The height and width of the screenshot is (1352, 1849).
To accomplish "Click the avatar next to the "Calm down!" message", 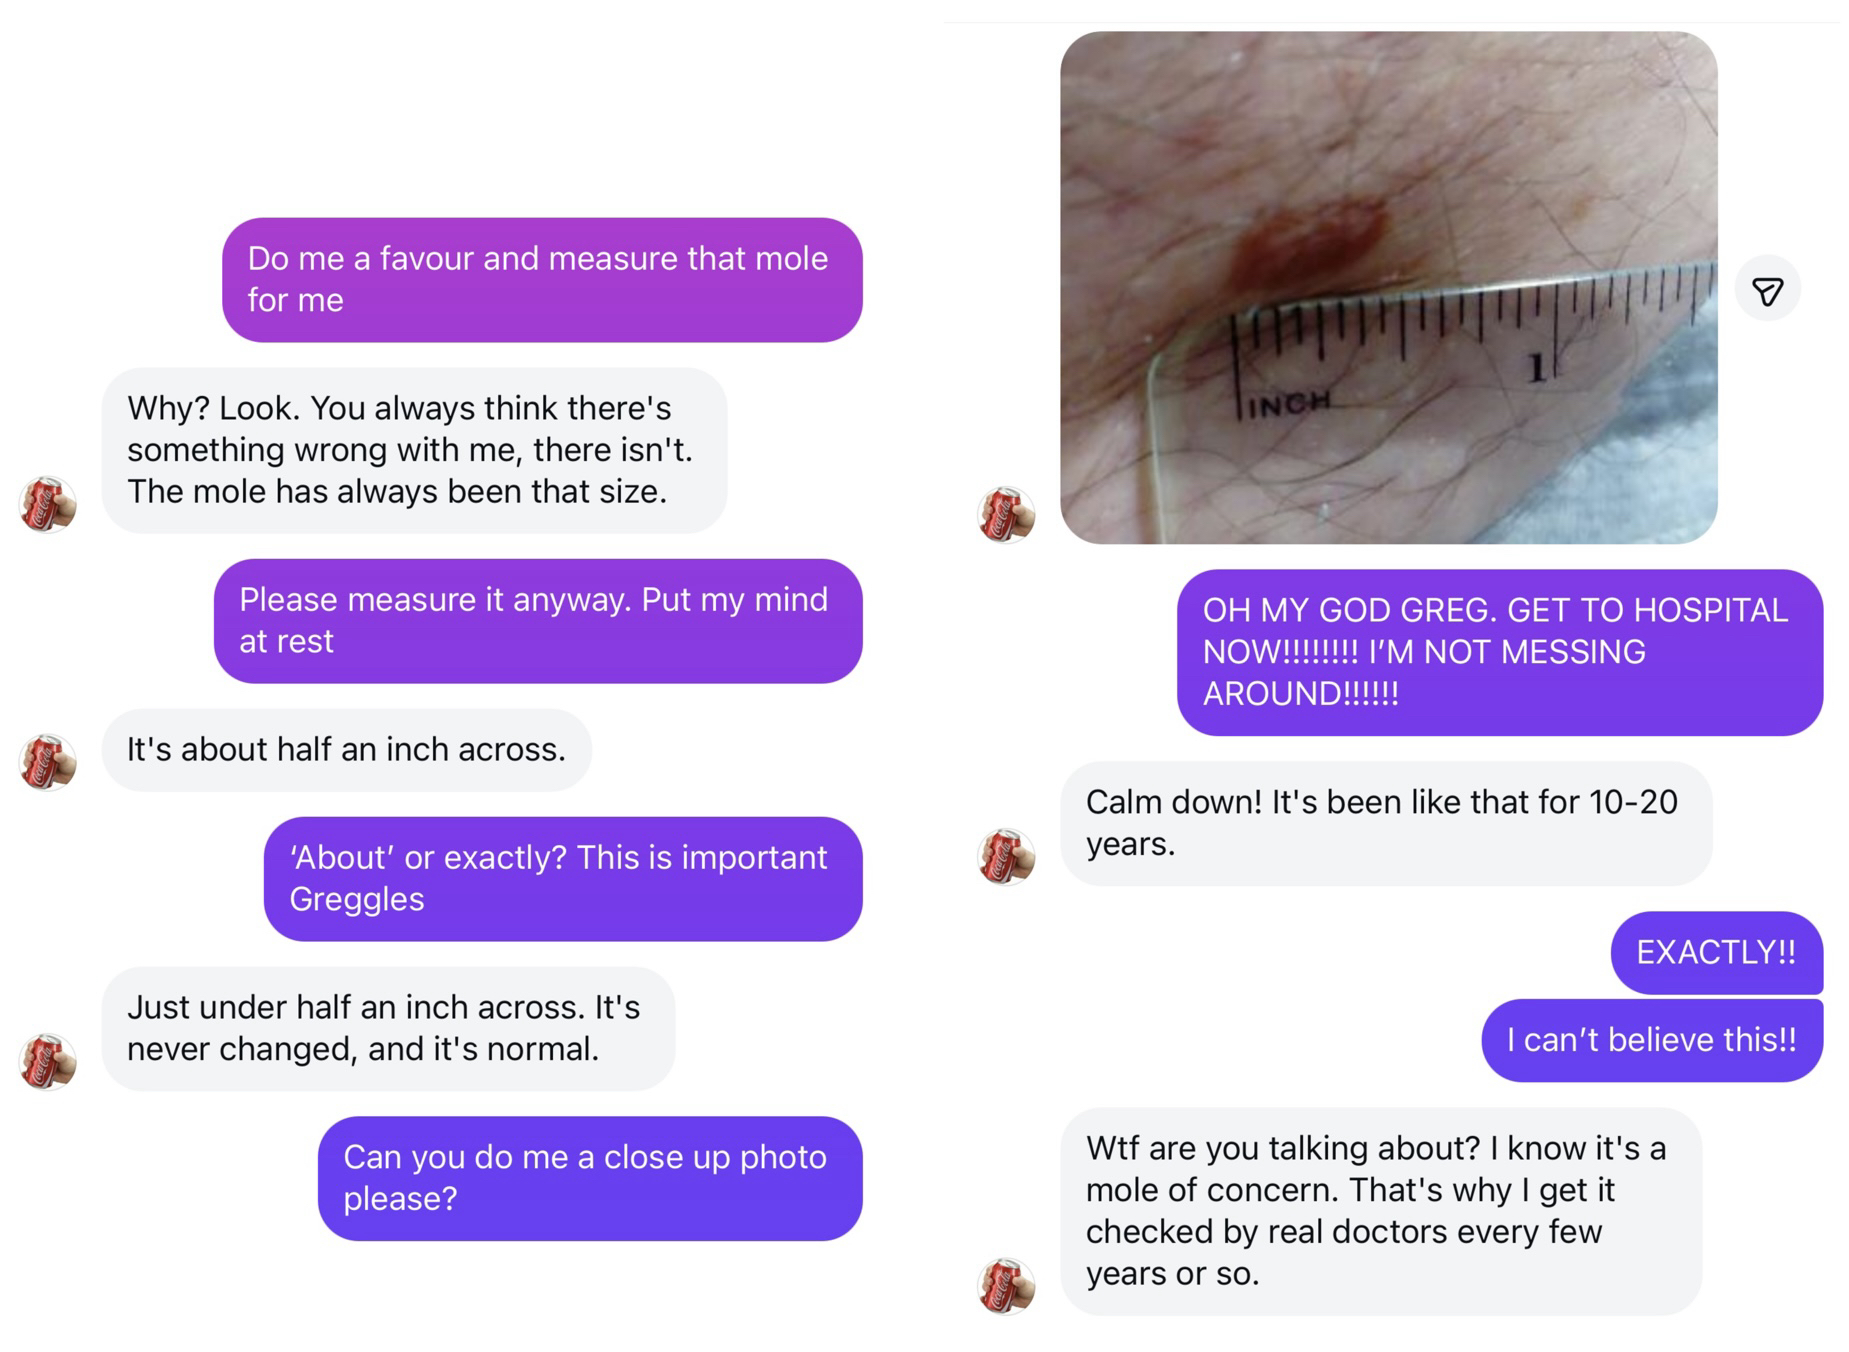I will 1005,857.
